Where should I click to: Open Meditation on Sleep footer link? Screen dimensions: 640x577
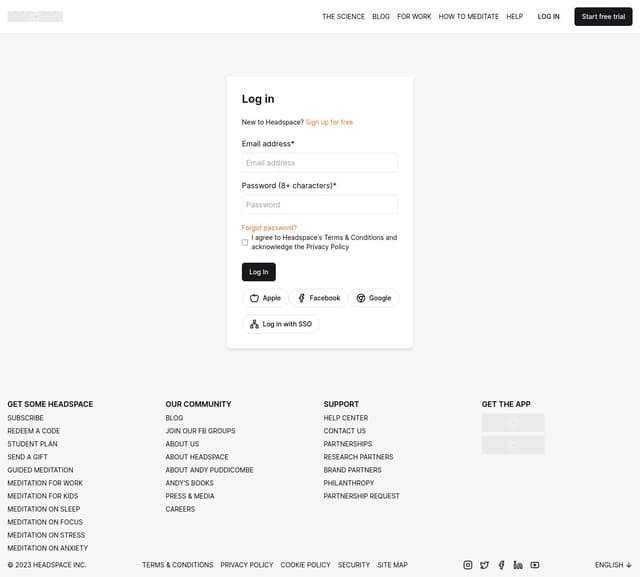44,509
